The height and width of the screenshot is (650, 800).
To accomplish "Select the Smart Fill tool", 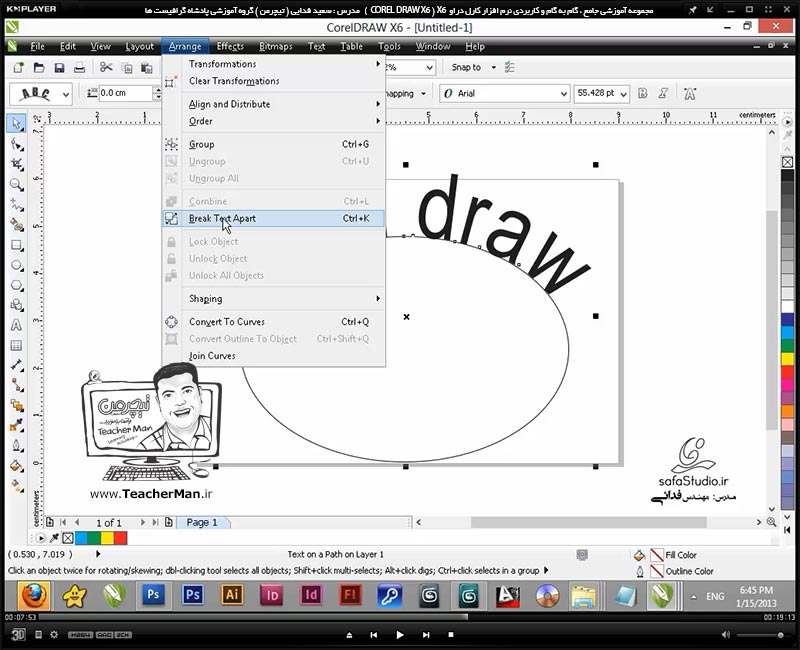I will click(16, 224).
